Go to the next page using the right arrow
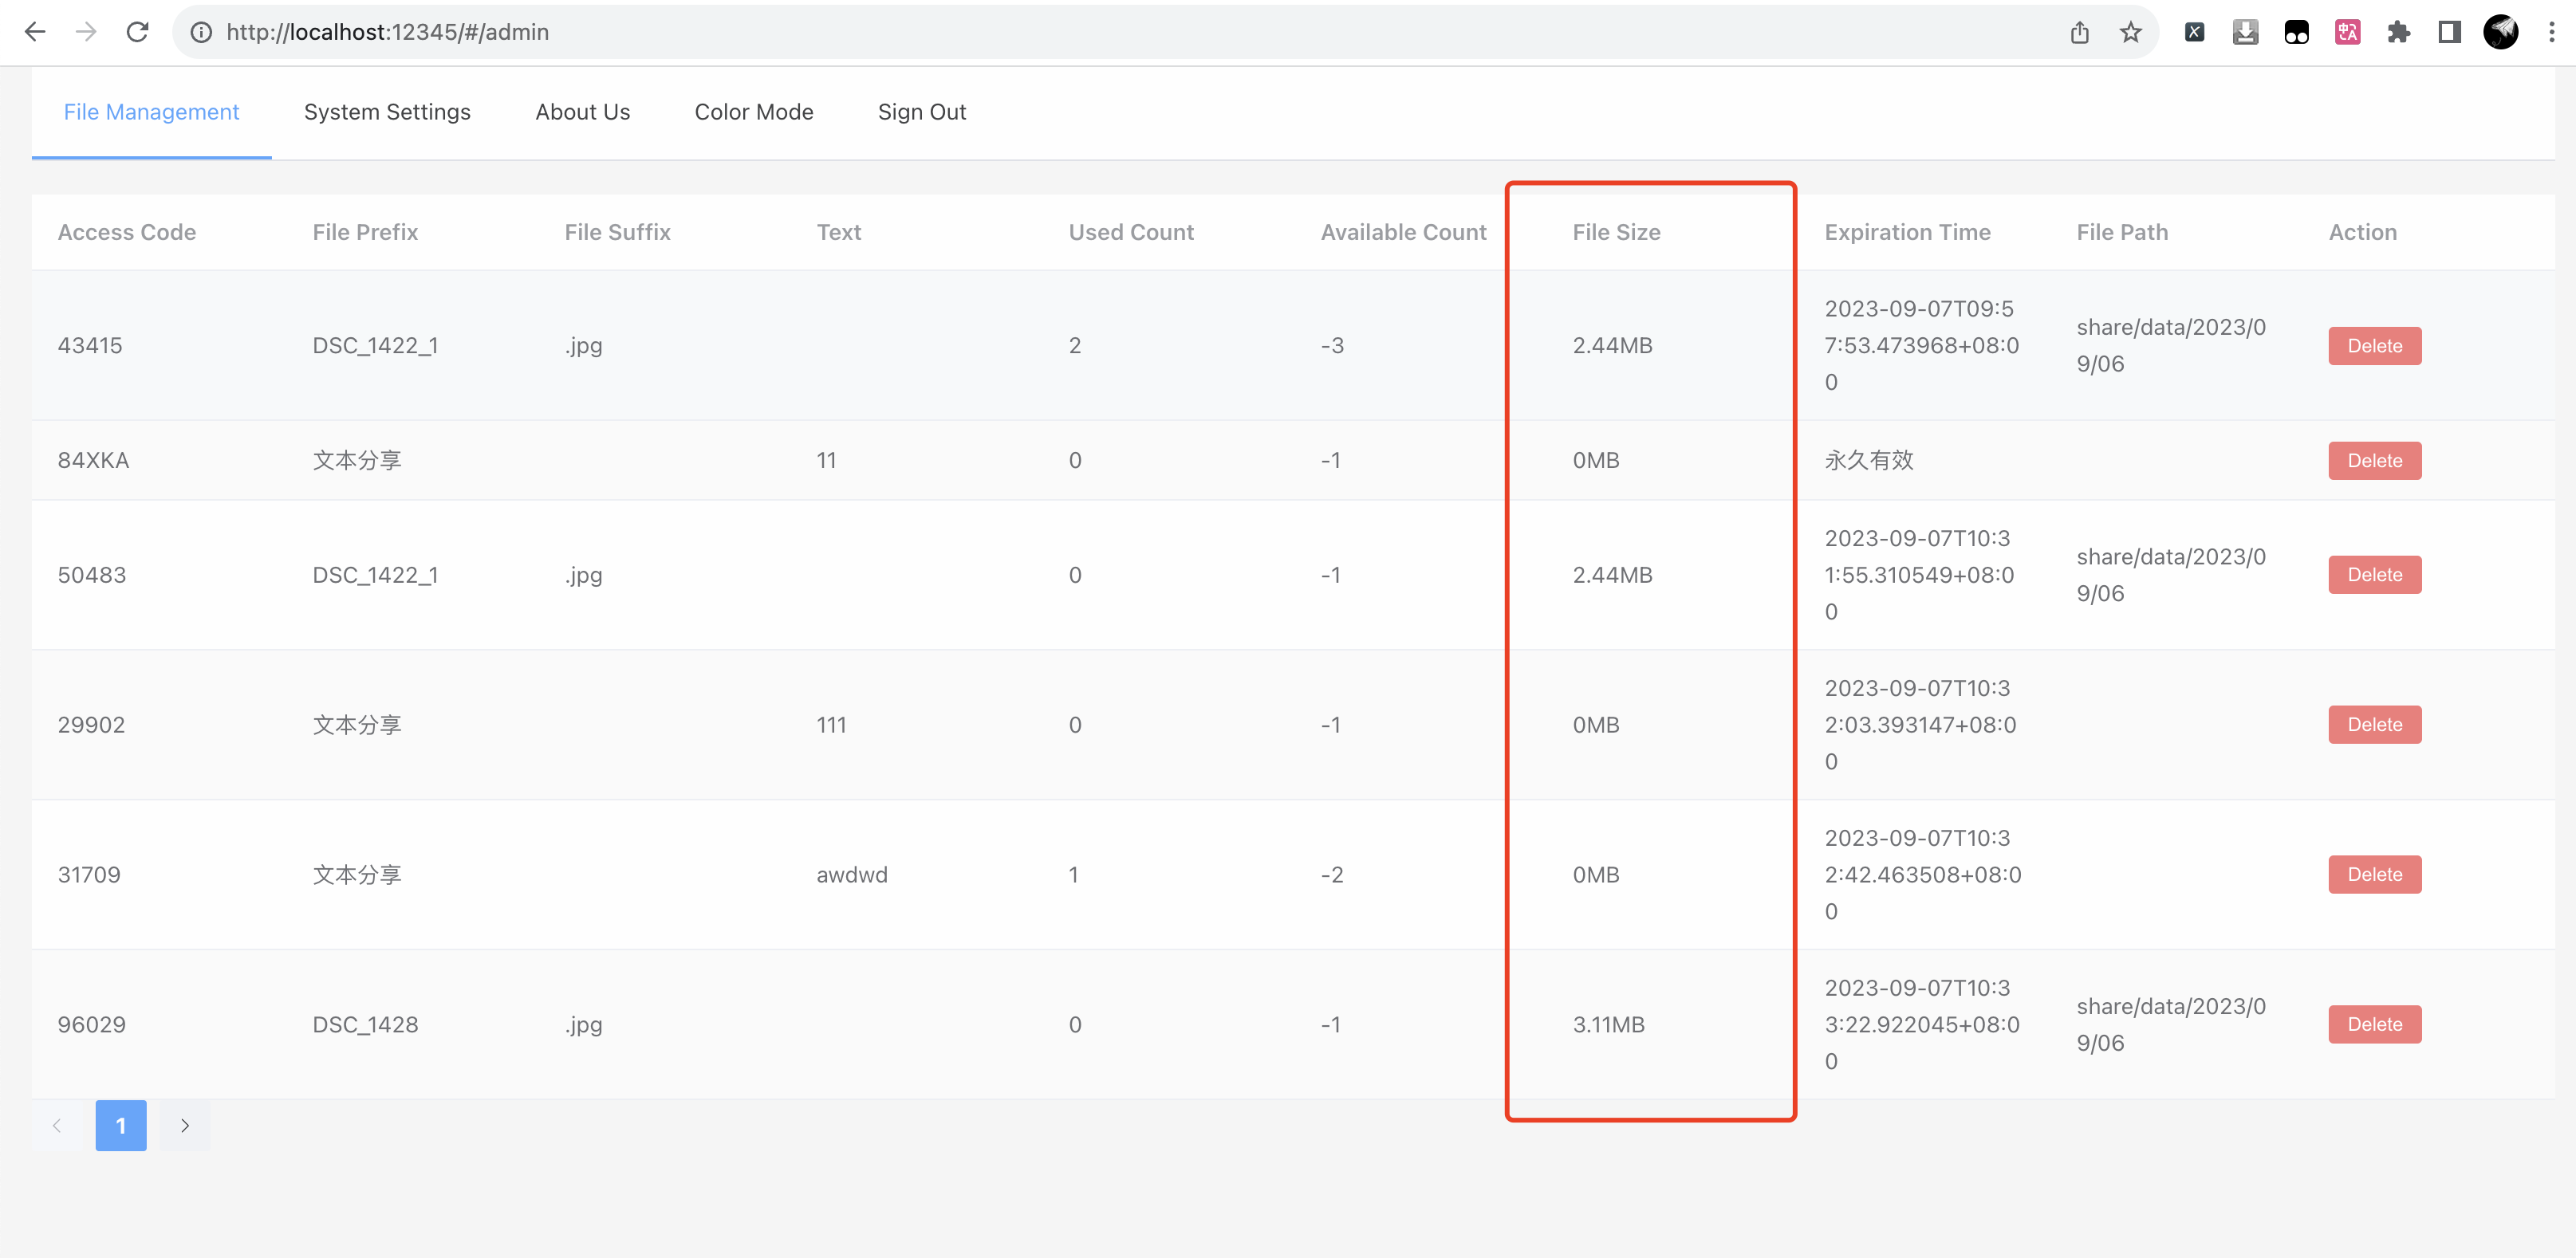 [x=184, y=1124]
